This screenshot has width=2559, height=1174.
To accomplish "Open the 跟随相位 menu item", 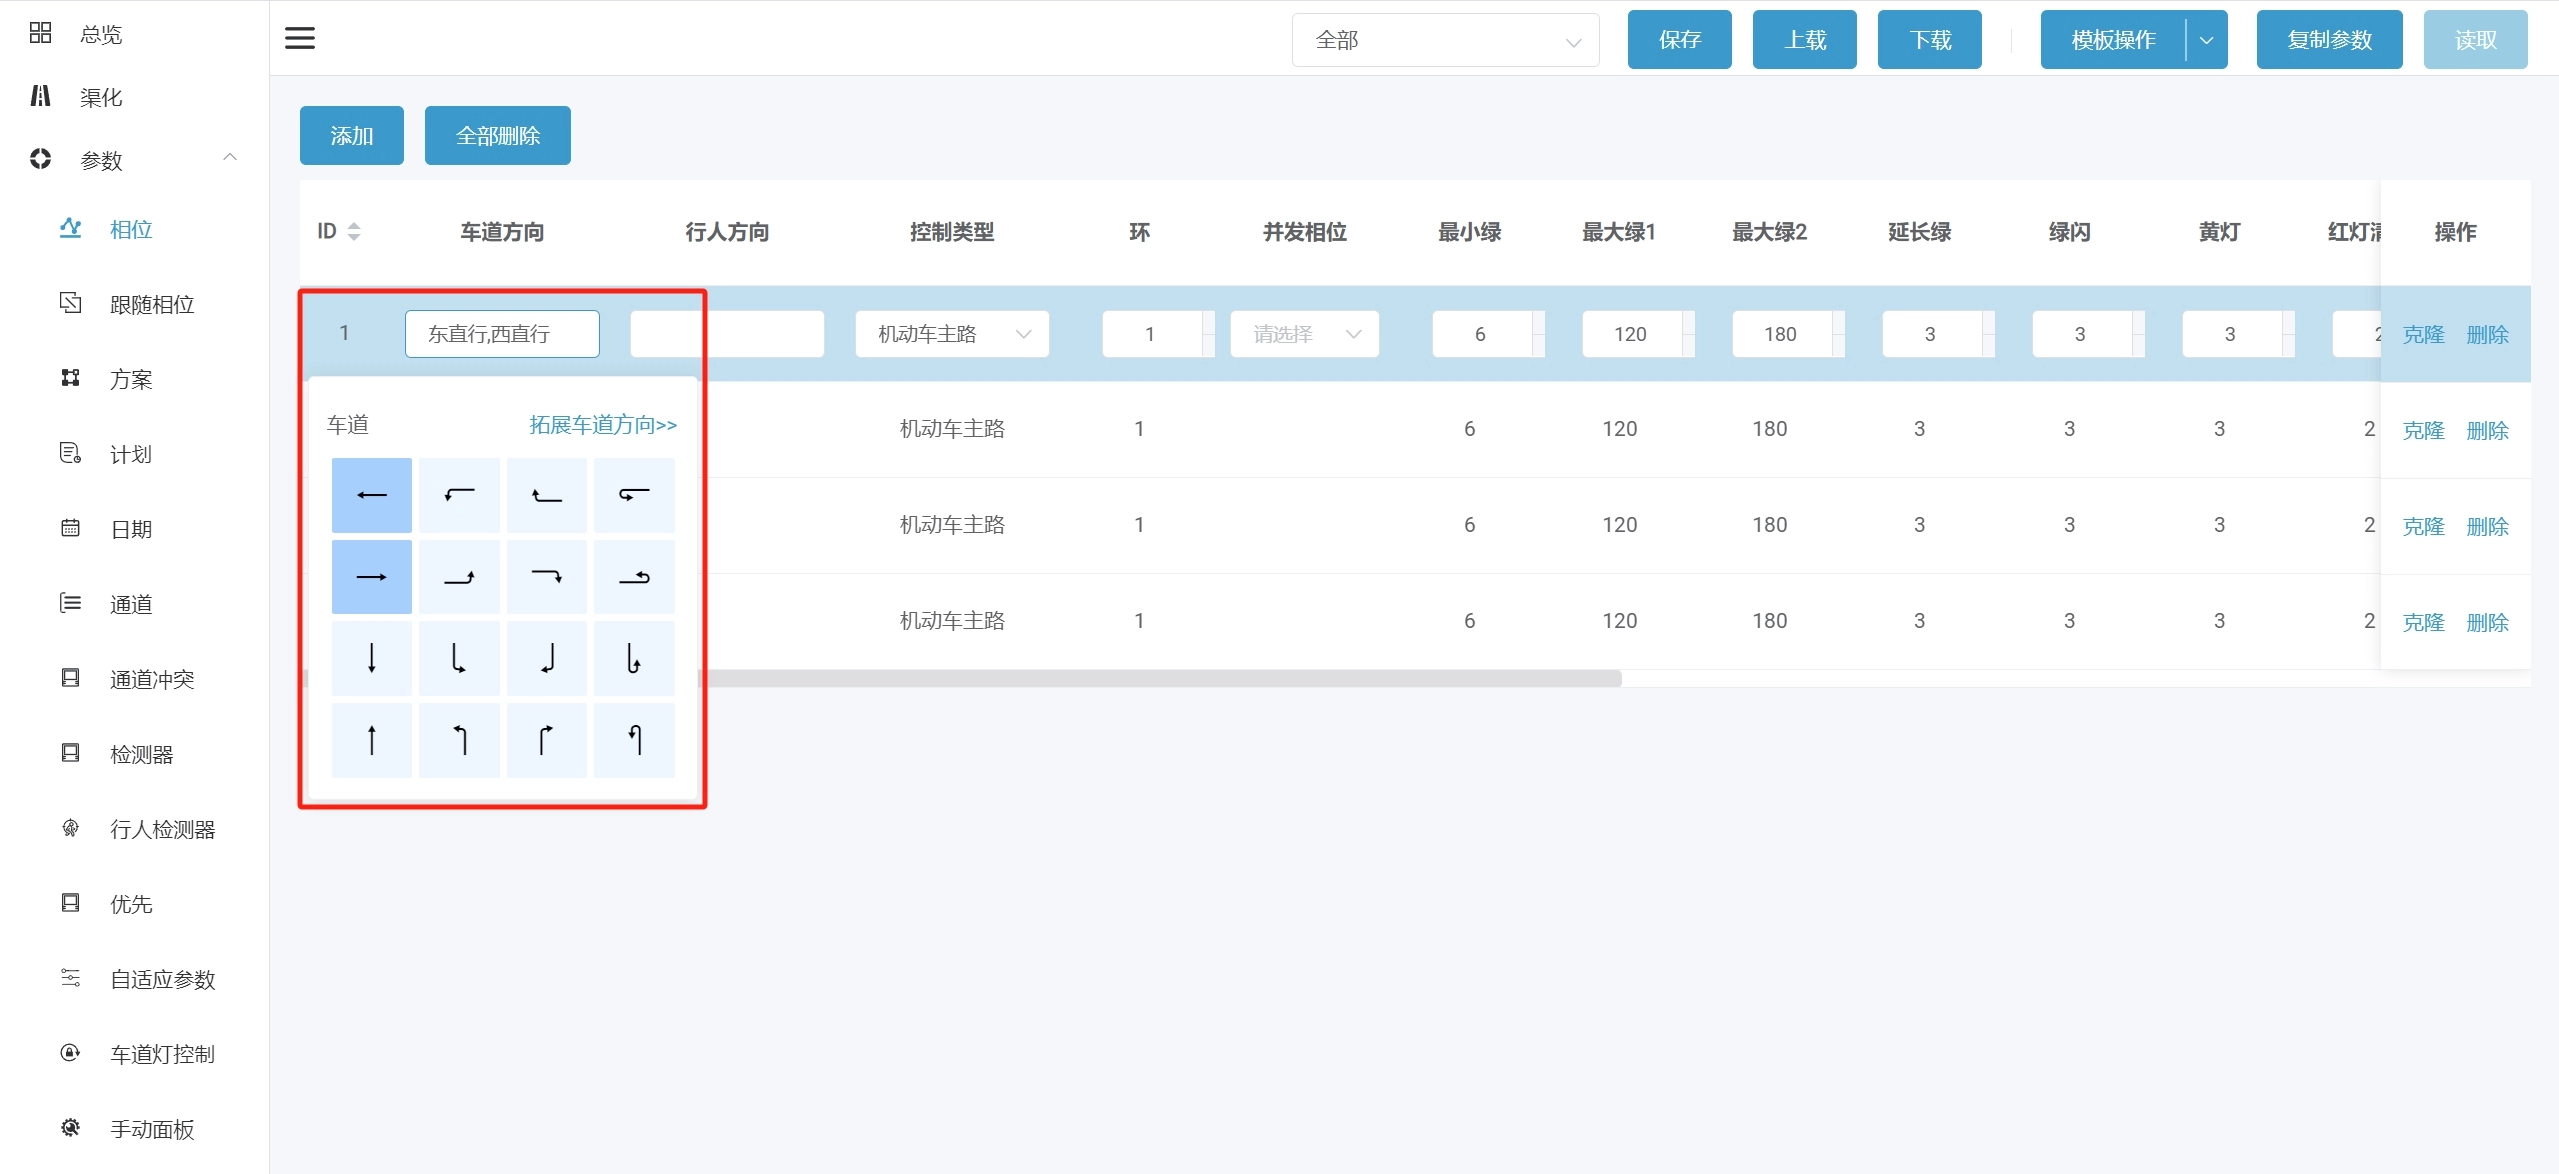I will tap(152, 304).
